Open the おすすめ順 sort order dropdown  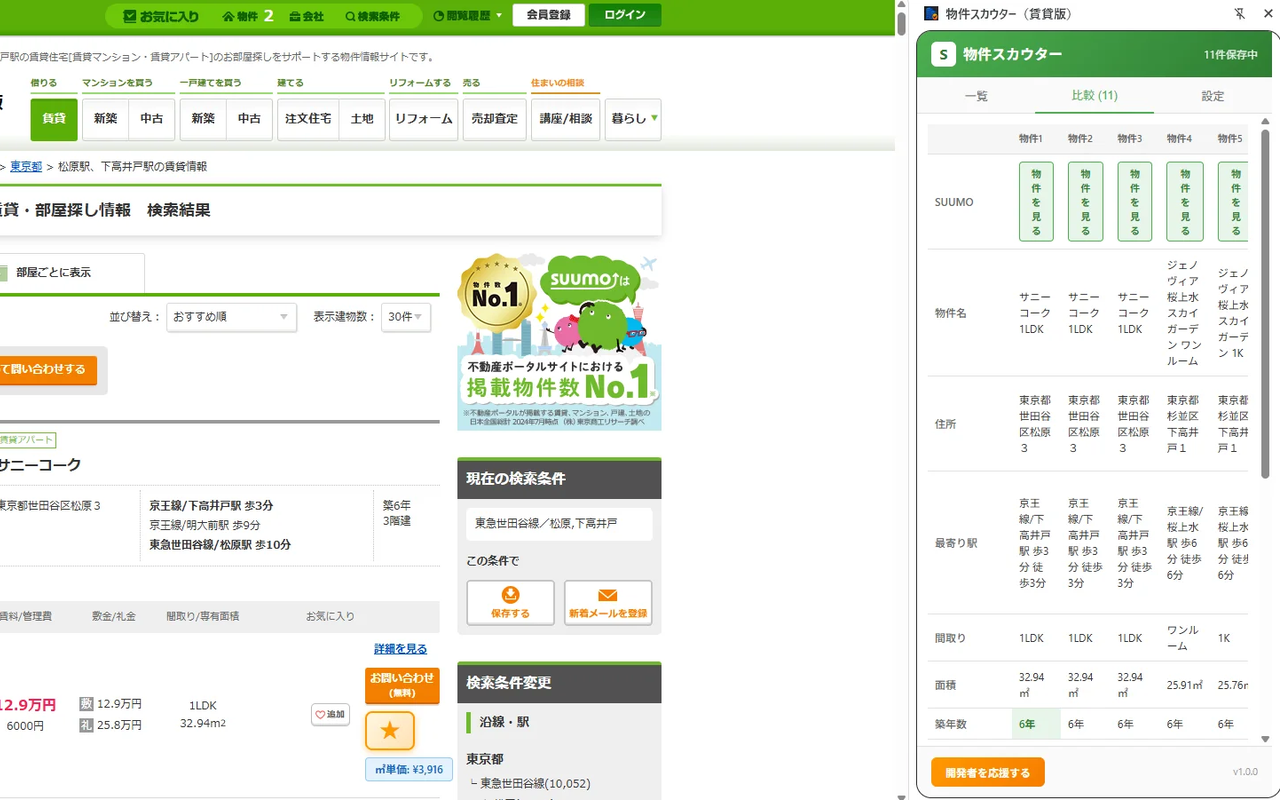point(231,317)
